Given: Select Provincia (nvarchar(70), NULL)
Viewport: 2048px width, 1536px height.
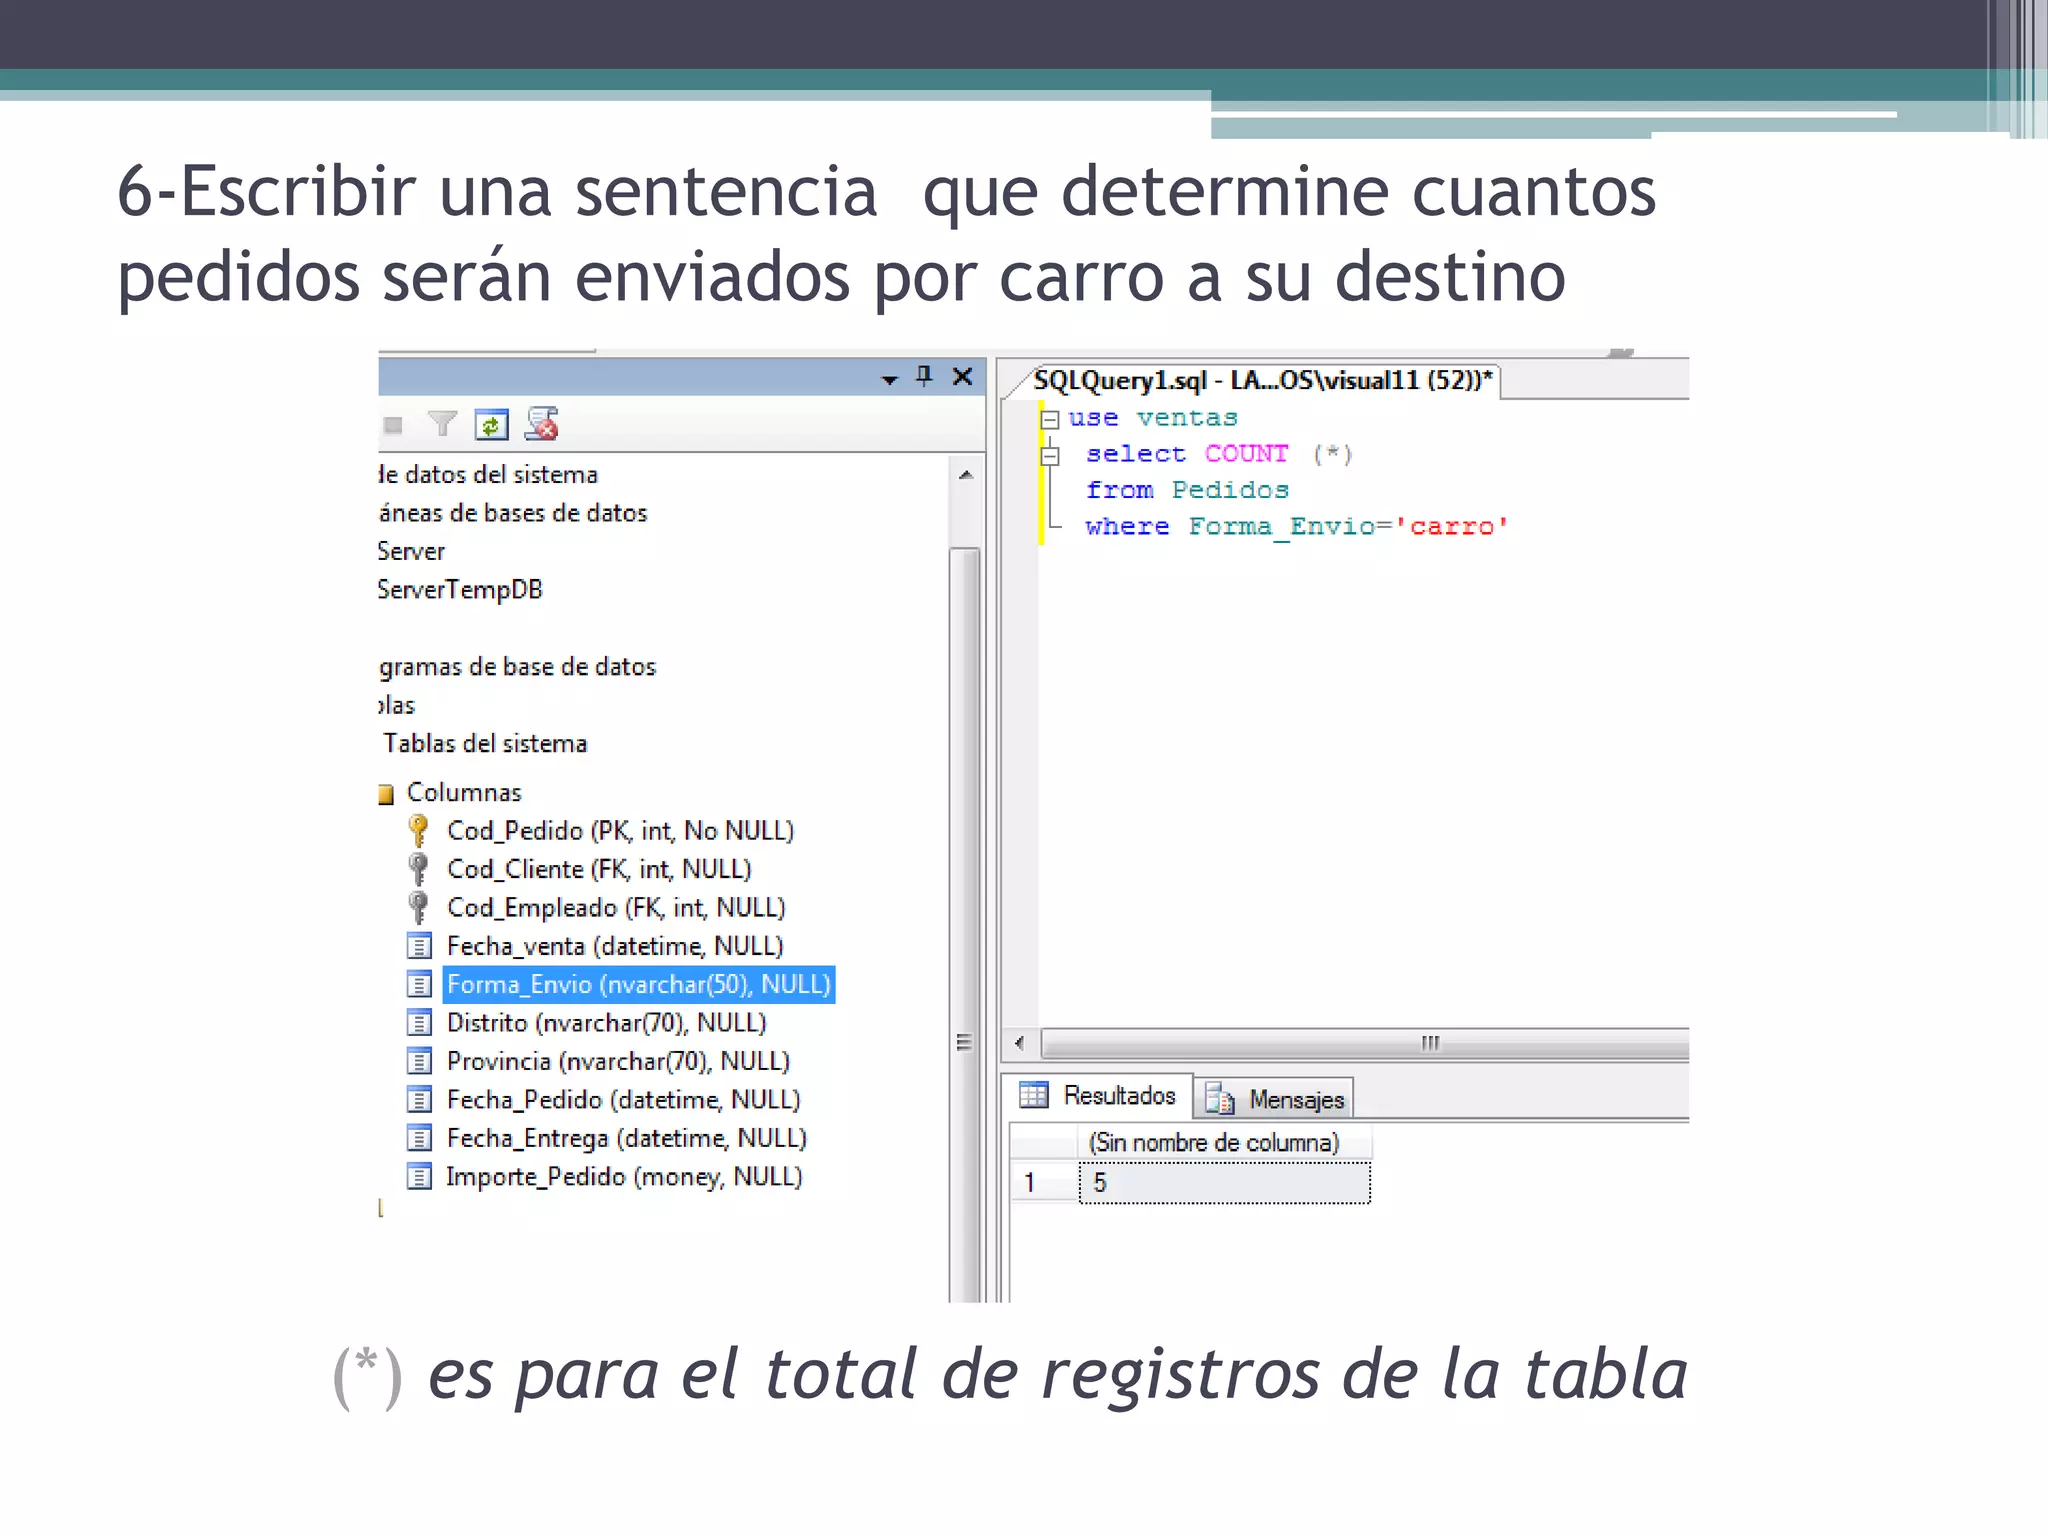Looking at the screenshot, I should pyautogui.click(x=618, y=1061).
